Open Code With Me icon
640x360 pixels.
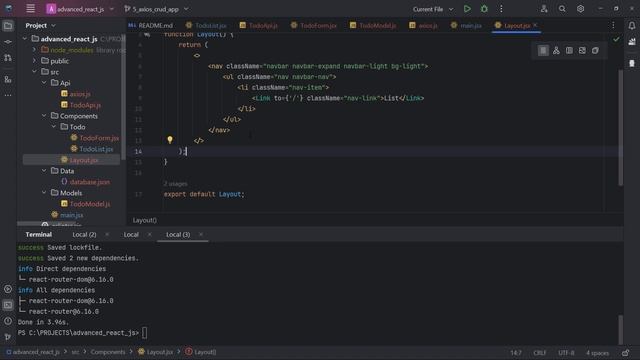[544, 9]
